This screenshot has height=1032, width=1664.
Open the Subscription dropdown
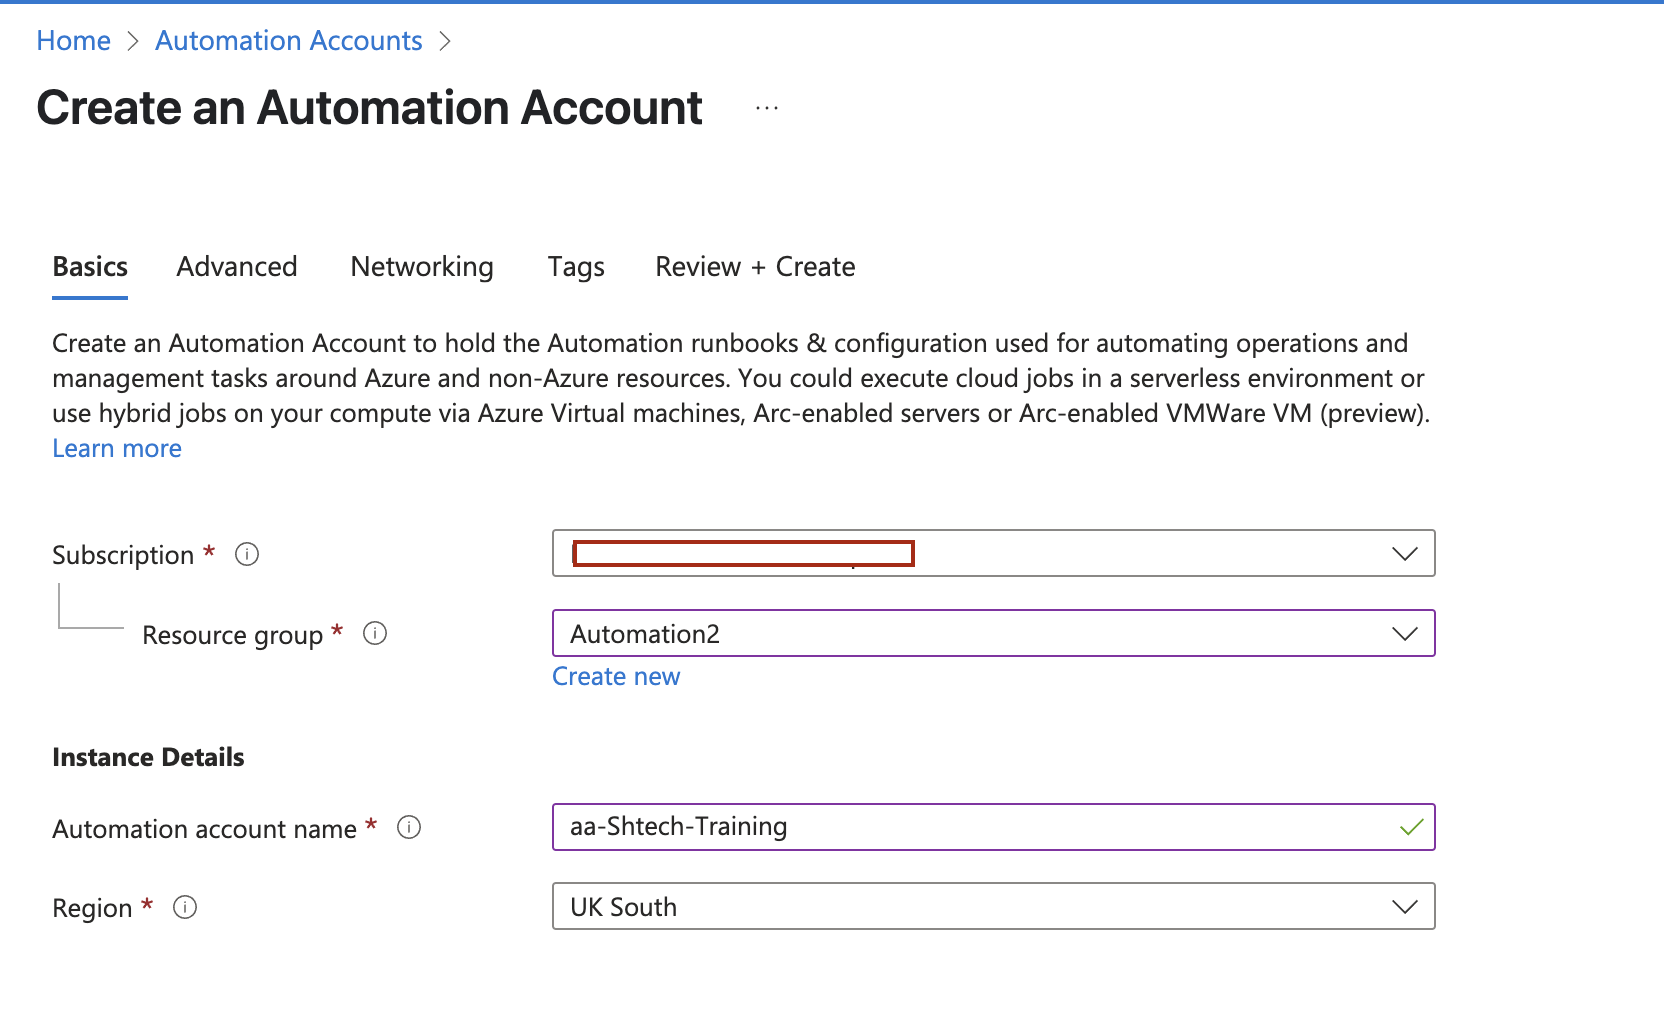(1405, 553)
